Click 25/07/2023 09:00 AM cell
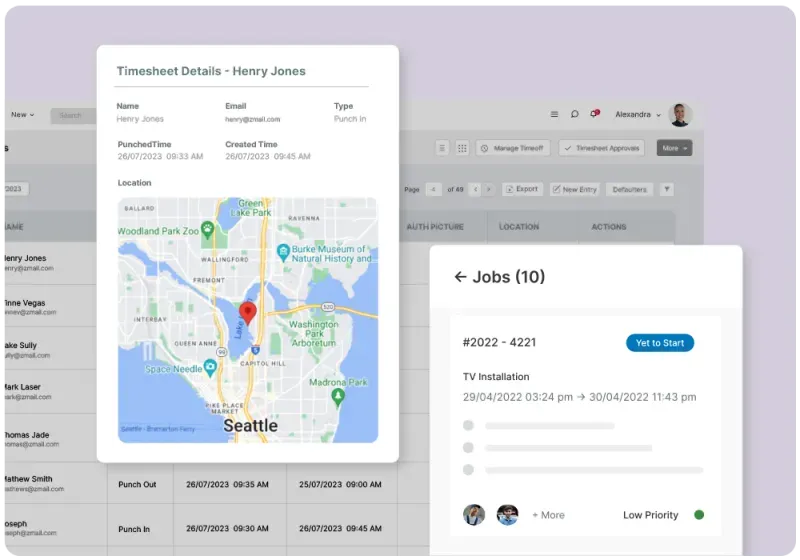Image resolution: width=800 pixels, height=560 pixels. tap(340, 485)
